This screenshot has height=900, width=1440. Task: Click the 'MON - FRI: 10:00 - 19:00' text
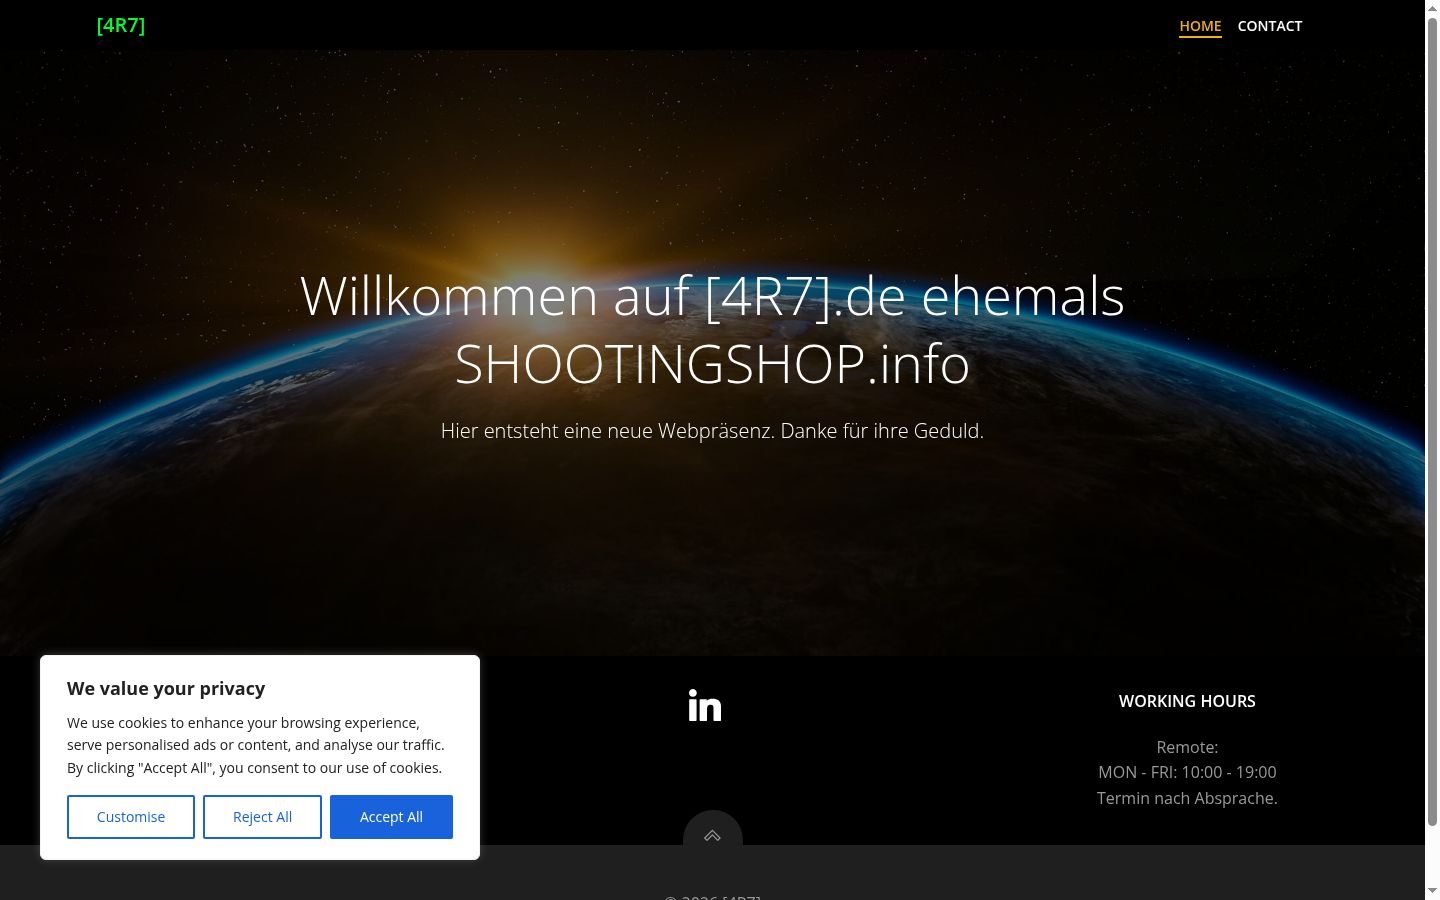click(1187, 772)
